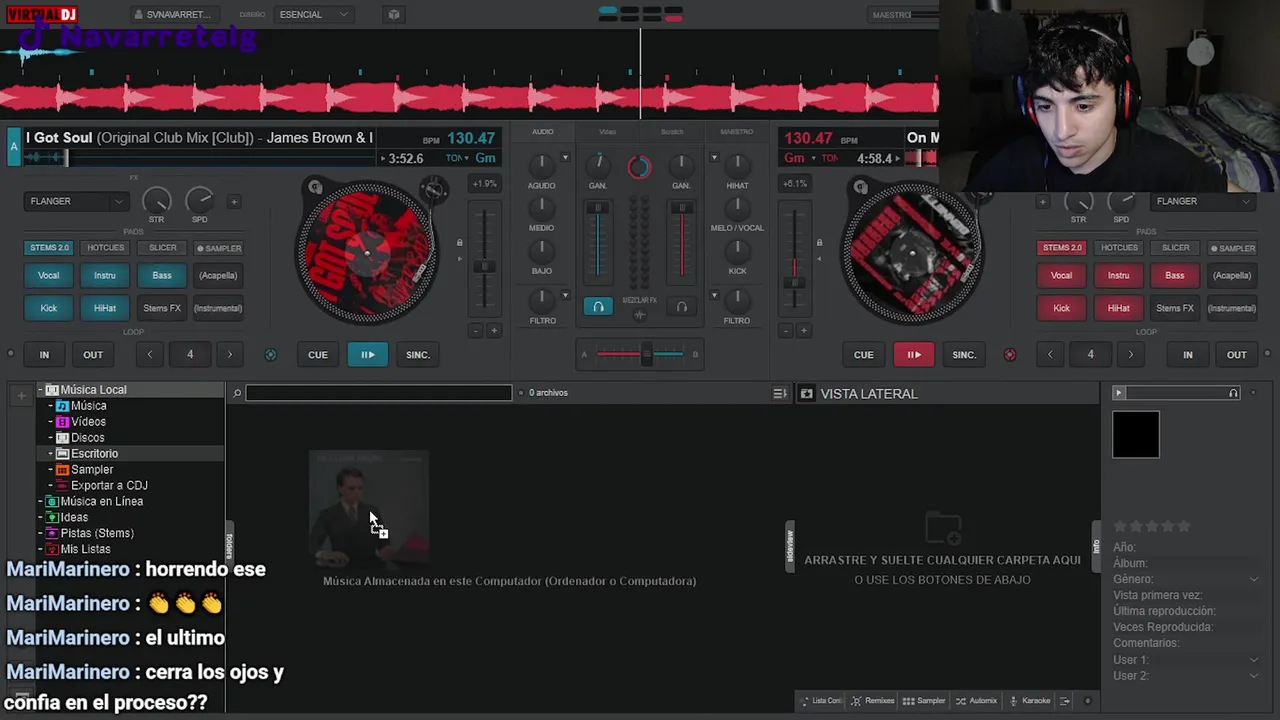
Task: Click the left deck vinyl slip icon
Action: tap(315, 187)
